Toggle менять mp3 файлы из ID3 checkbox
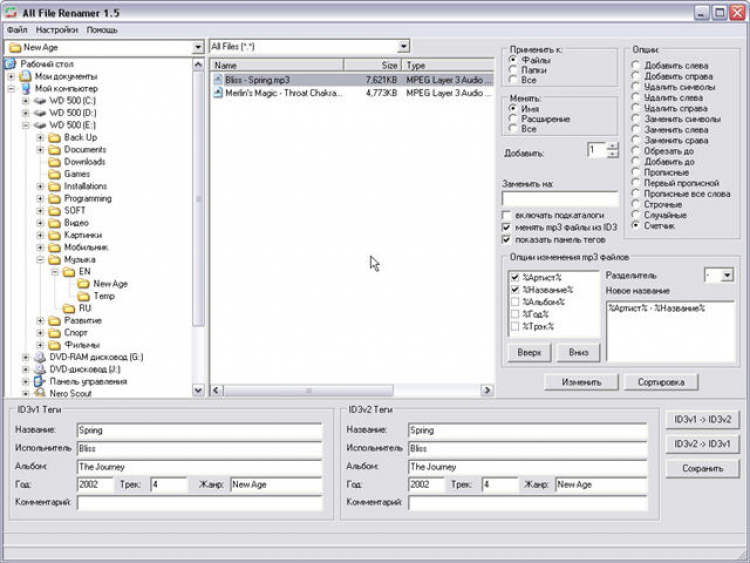The width and height of the screenshot is (750, 563). 507,227
